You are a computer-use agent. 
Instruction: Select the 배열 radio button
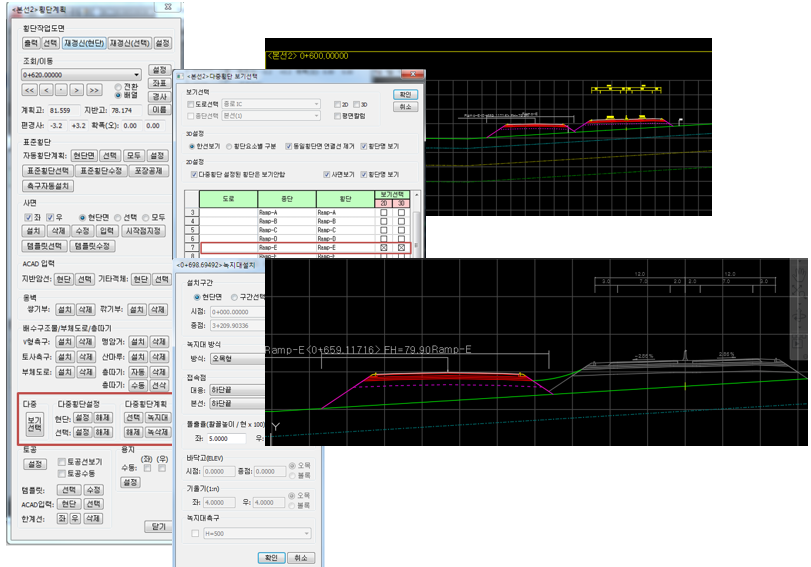[x=118, y=95]
